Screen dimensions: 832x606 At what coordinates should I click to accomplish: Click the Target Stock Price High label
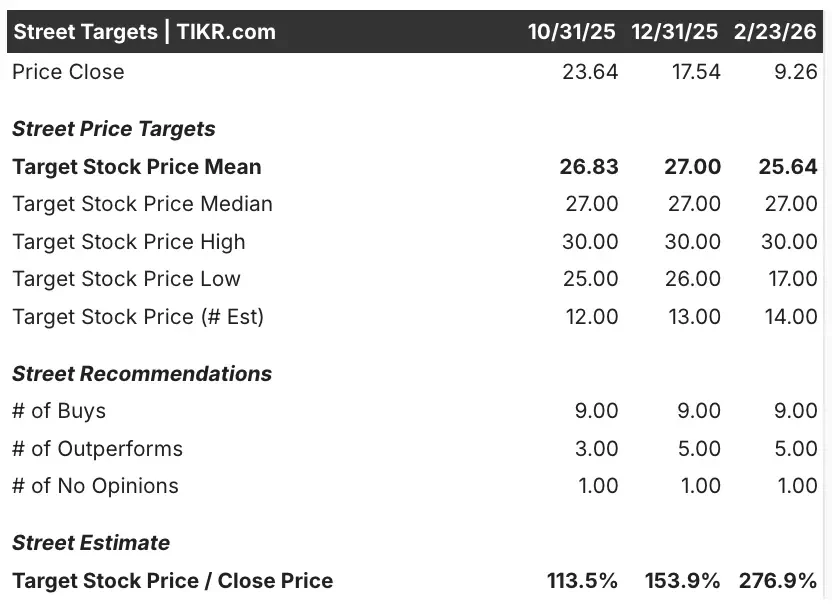pos(129,242)
